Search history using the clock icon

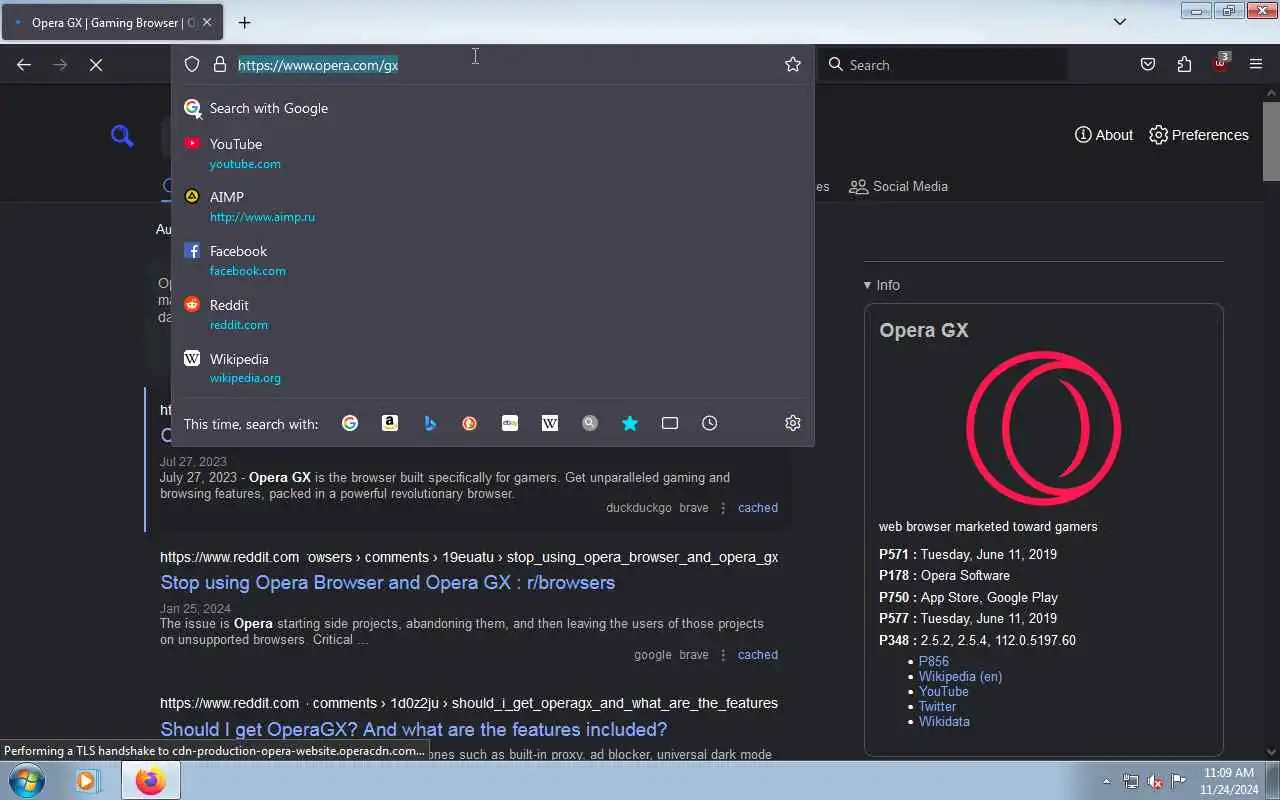pyautogui.click(x=710, y=423)
